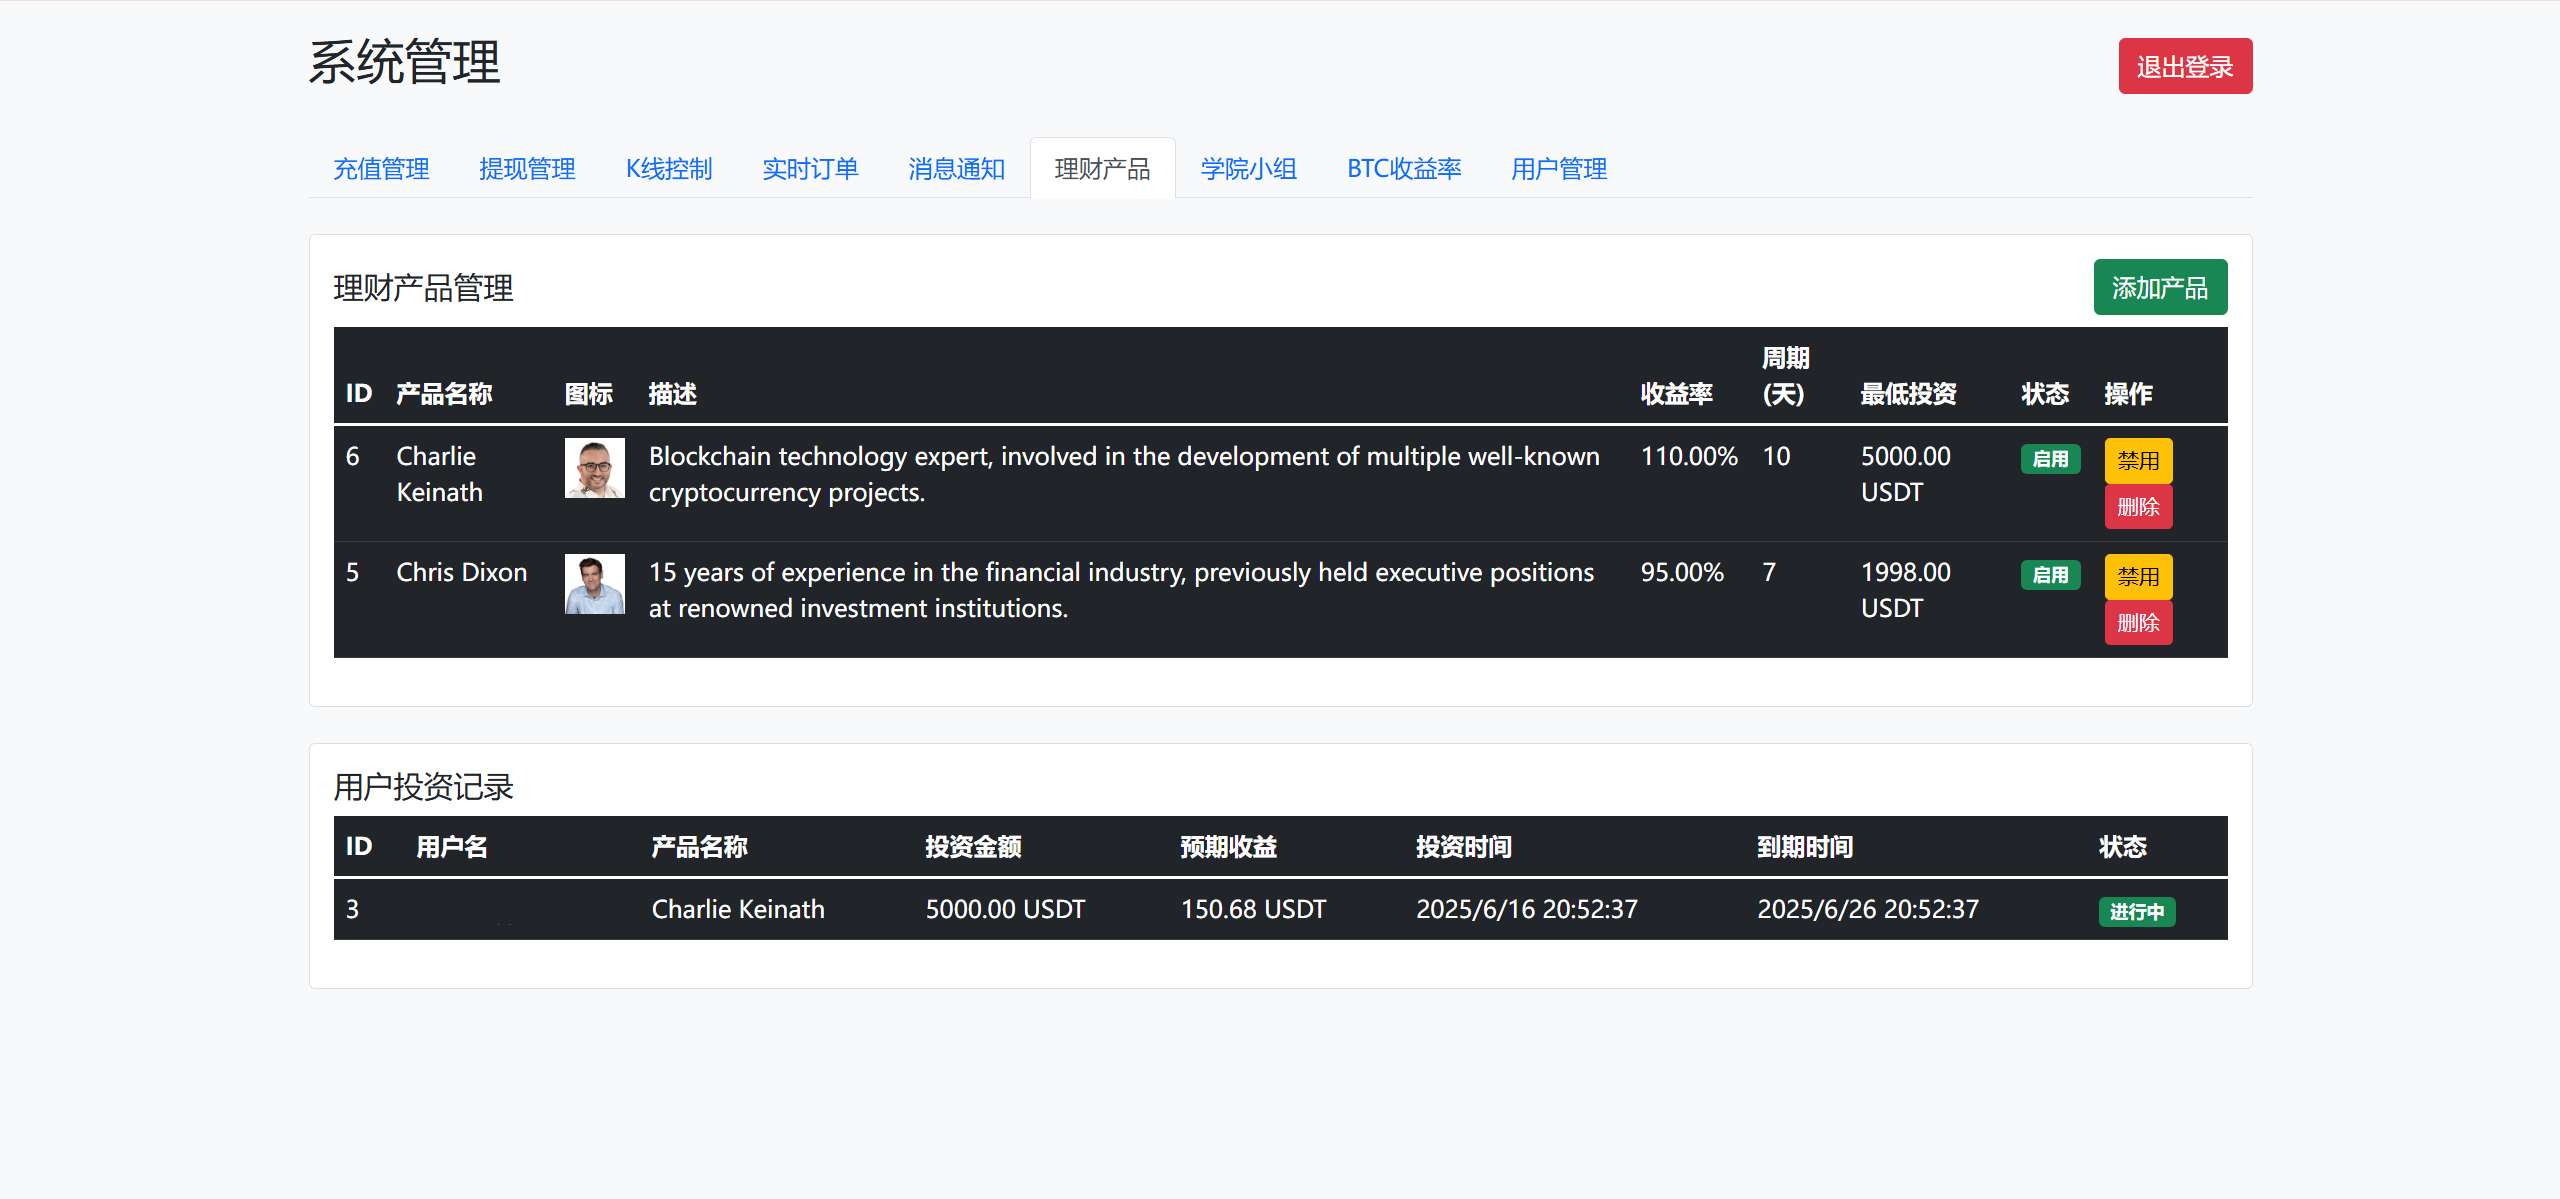Screen dimensions: 2560x1199
Task: Go to the 实时订单 tab
Action: coord(810,169)
